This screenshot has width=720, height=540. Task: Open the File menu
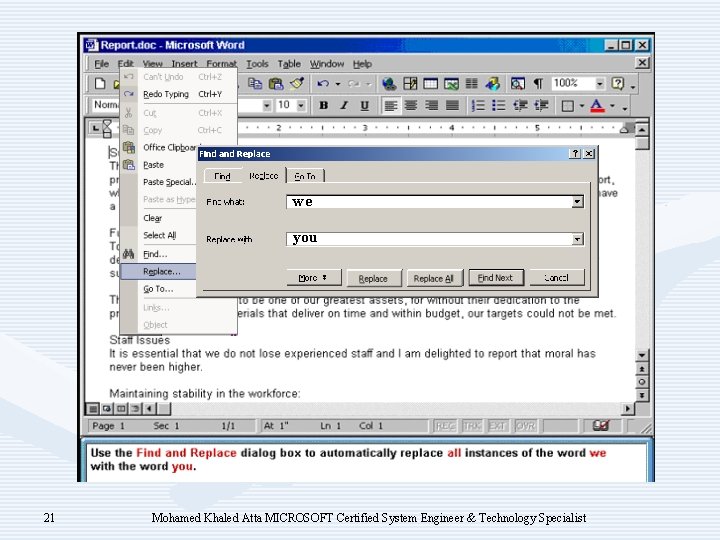pyautogui.click(x=101, y=64)
